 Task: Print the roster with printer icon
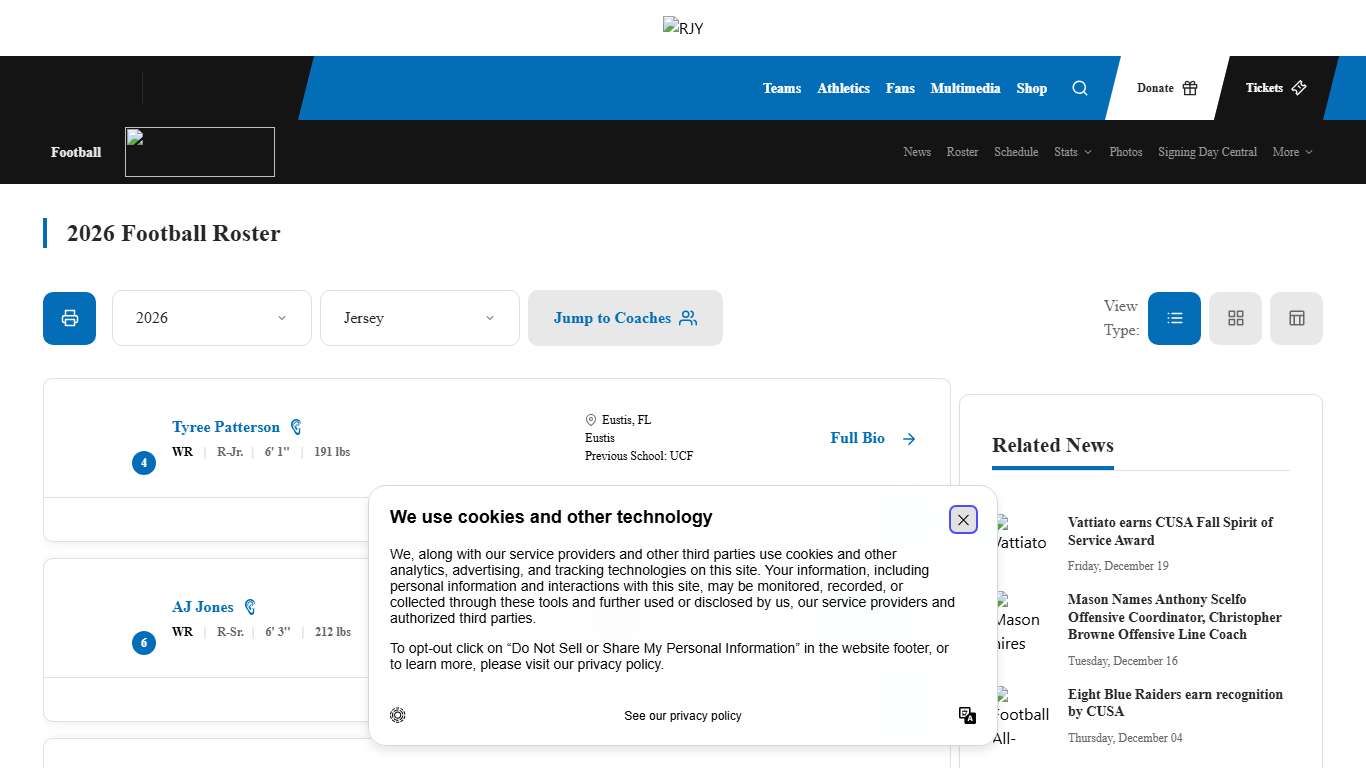(x=70, y=318)
